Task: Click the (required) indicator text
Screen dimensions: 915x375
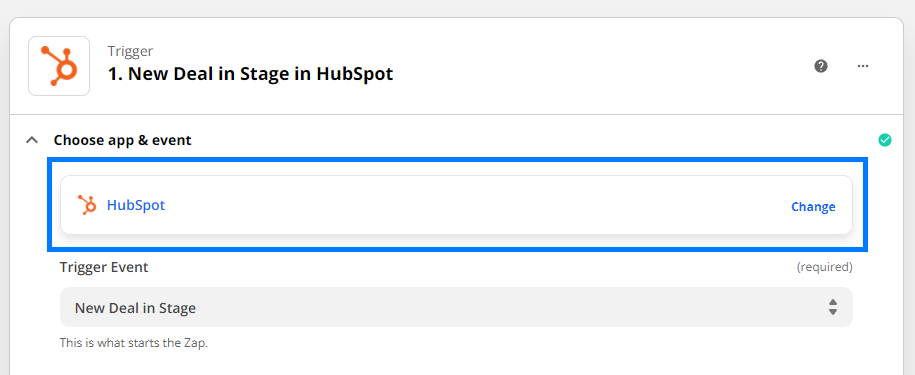Action: tap(825, 267)
